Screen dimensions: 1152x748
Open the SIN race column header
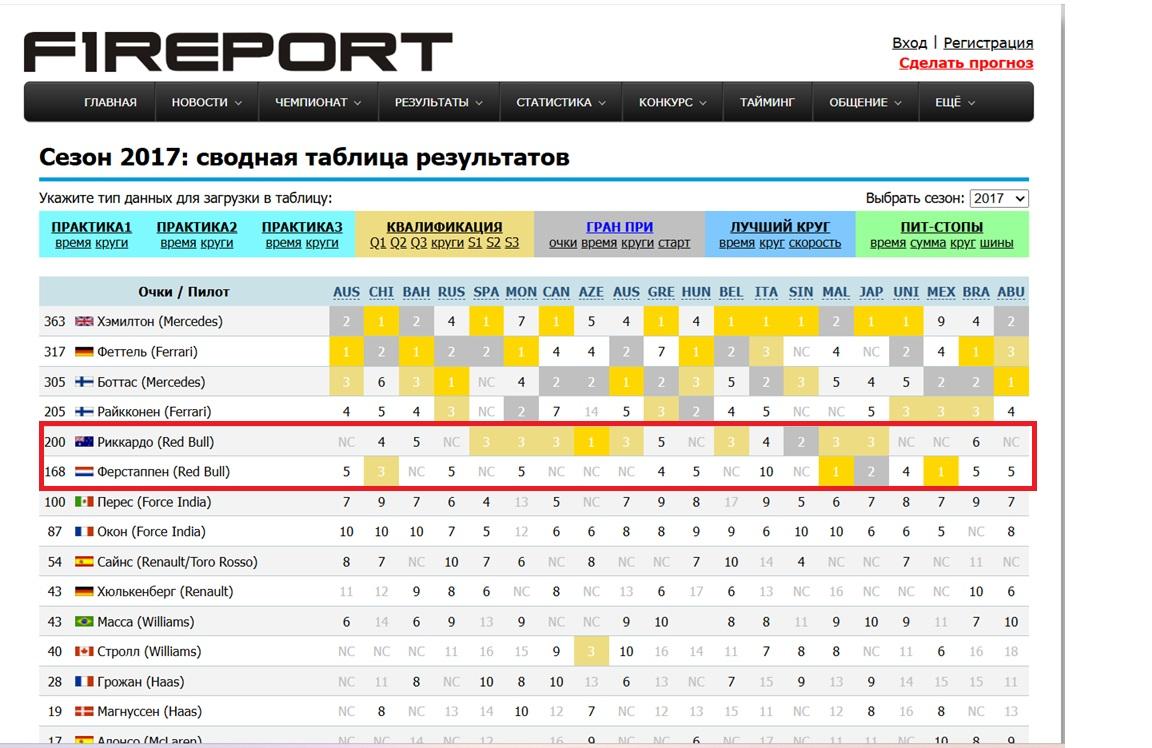coord(801,292)
